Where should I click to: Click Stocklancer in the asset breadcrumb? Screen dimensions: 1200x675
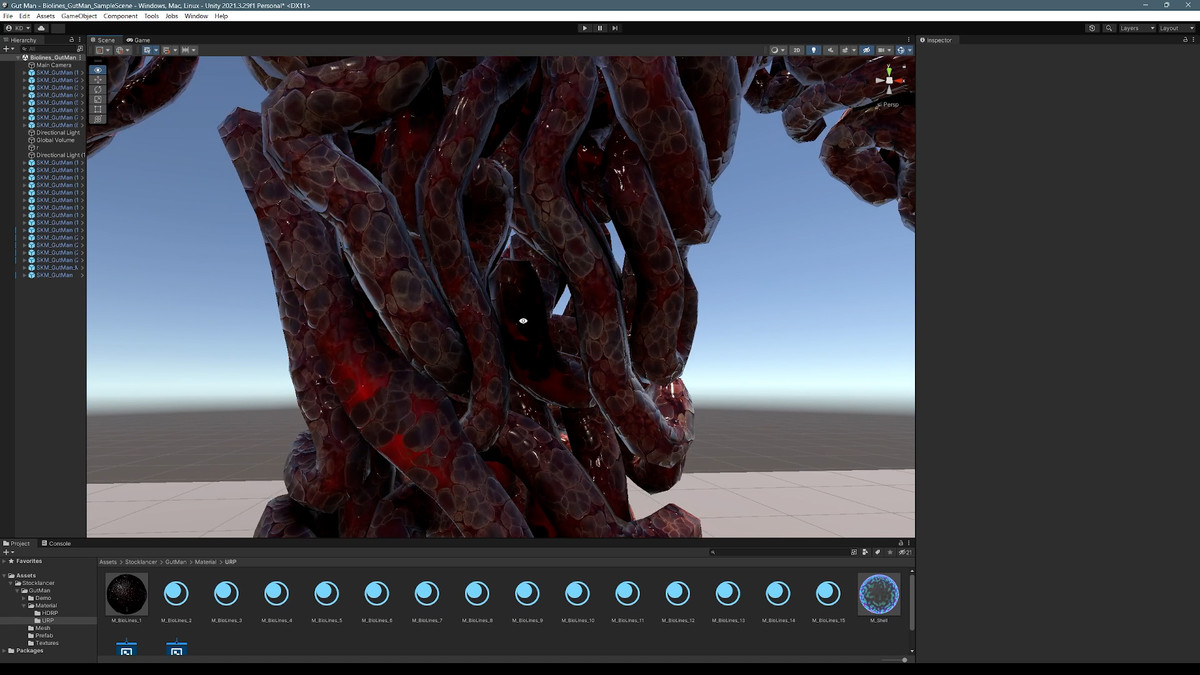pos(141,562)
